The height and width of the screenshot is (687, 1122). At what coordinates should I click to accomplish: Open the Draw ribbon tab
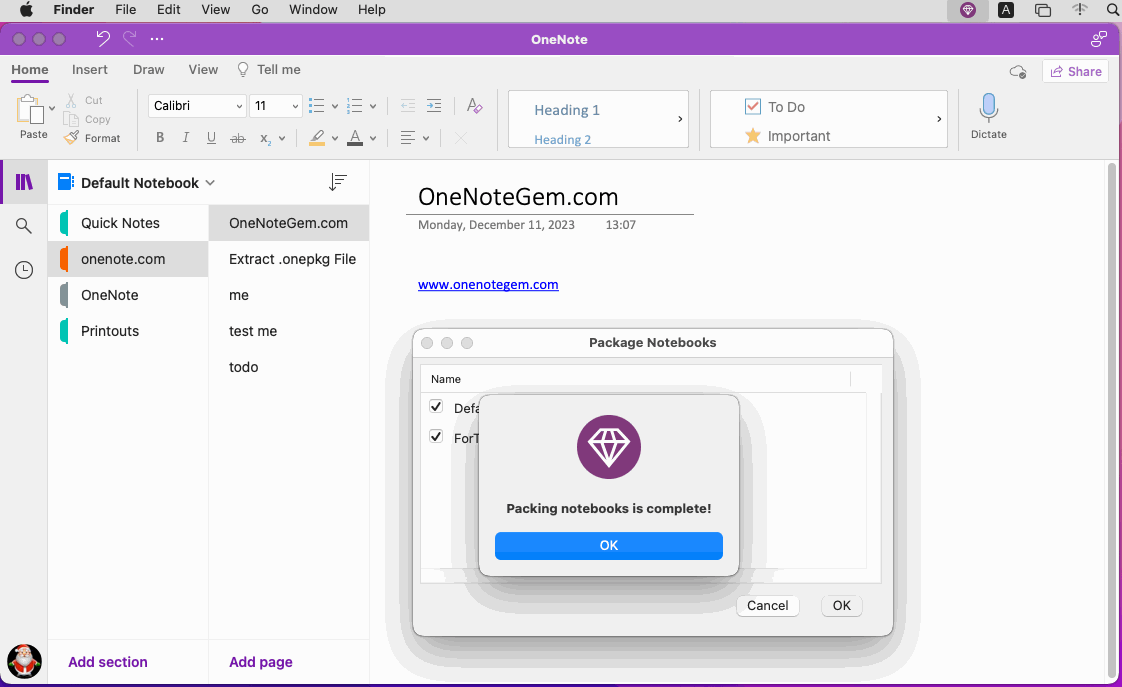[149, 70]
